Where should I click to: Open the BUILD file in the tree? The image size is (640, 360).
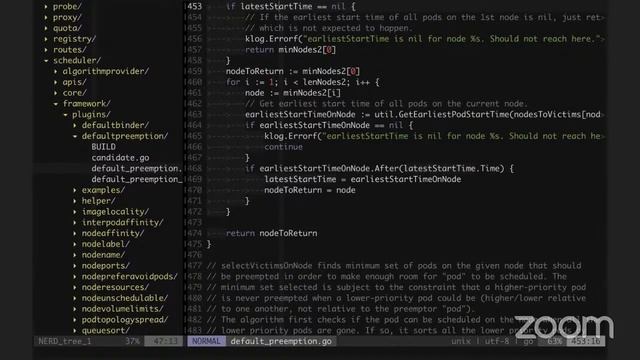click(x=103, y=147)
